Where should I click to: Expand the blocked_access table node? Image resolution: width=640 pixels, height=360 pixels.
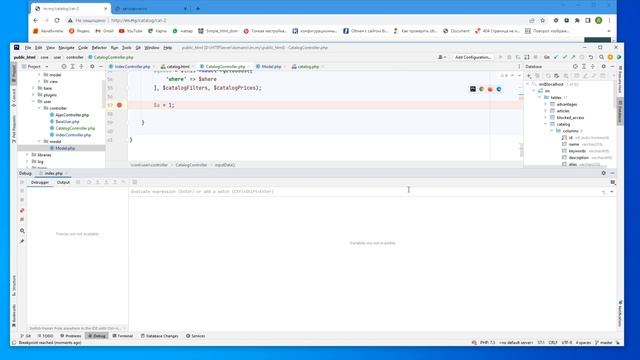click(x=546, y=118)
